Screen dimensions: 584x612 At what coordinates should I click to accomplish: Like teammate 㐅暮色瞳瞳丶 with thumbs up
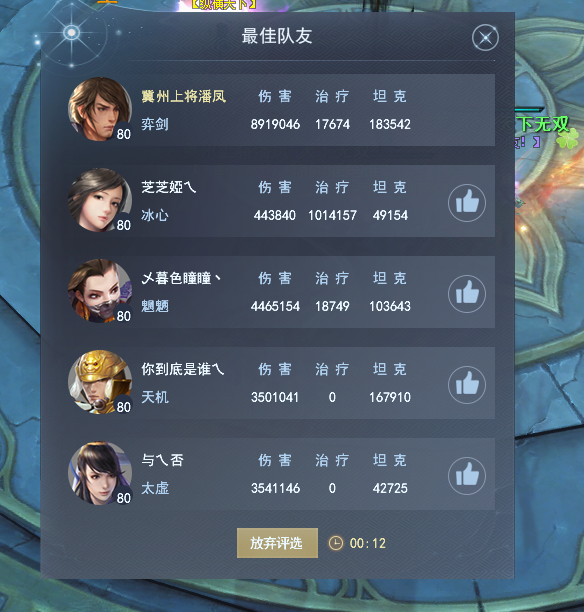tap(467, 294)
